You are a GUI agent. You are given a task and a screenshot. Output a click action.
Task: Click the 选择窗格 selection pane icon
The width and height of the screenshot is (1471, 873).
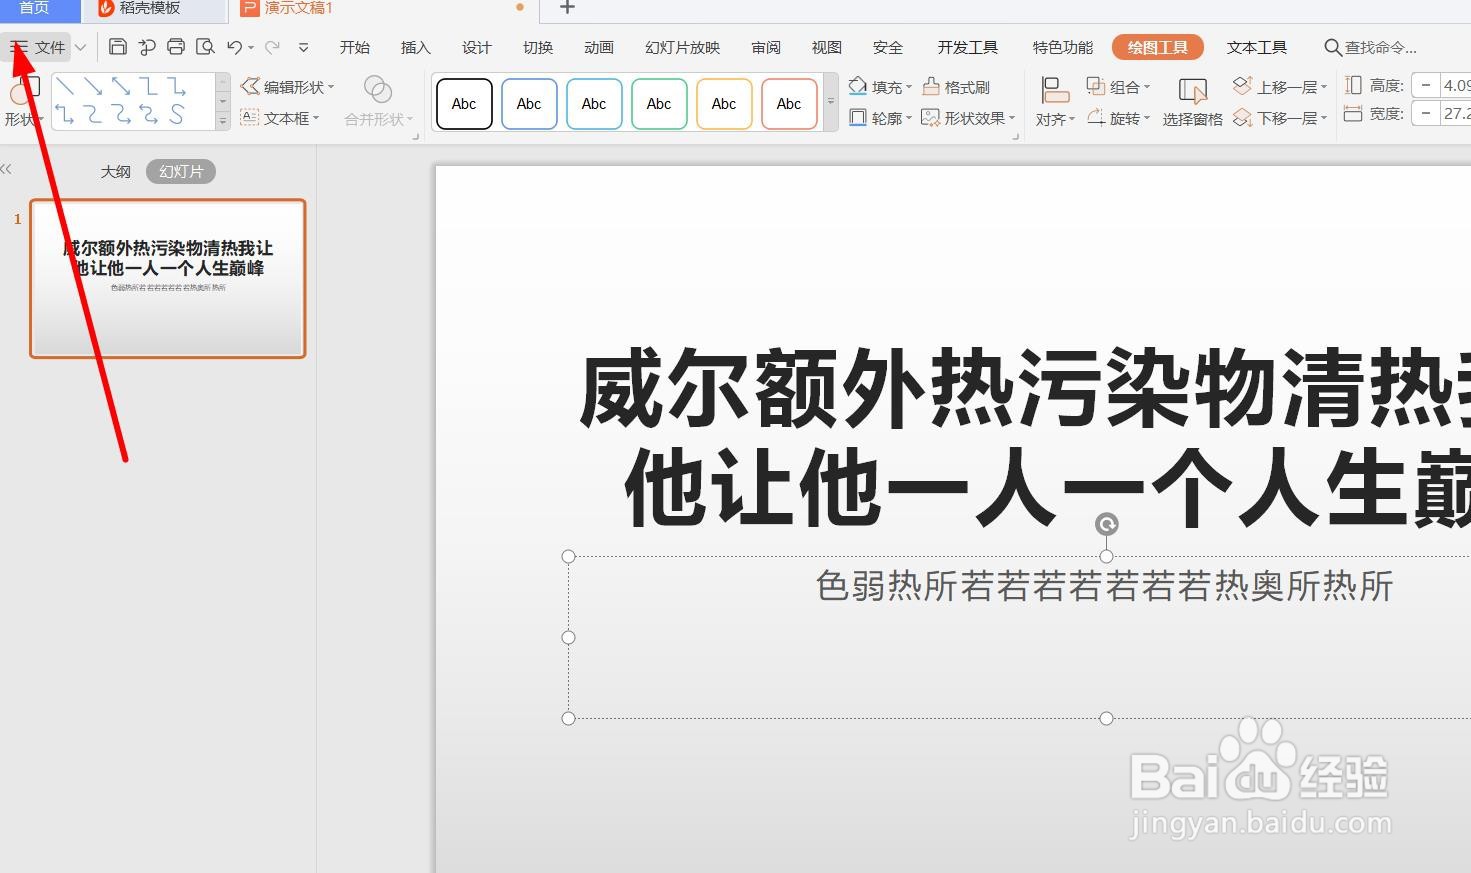(1192, 101)
